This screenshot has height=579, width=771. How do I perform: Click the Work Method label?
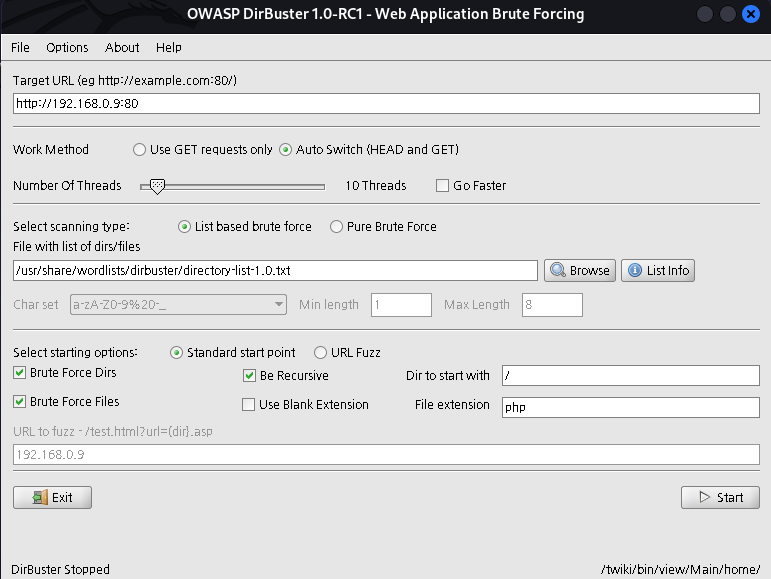(51, 149)
